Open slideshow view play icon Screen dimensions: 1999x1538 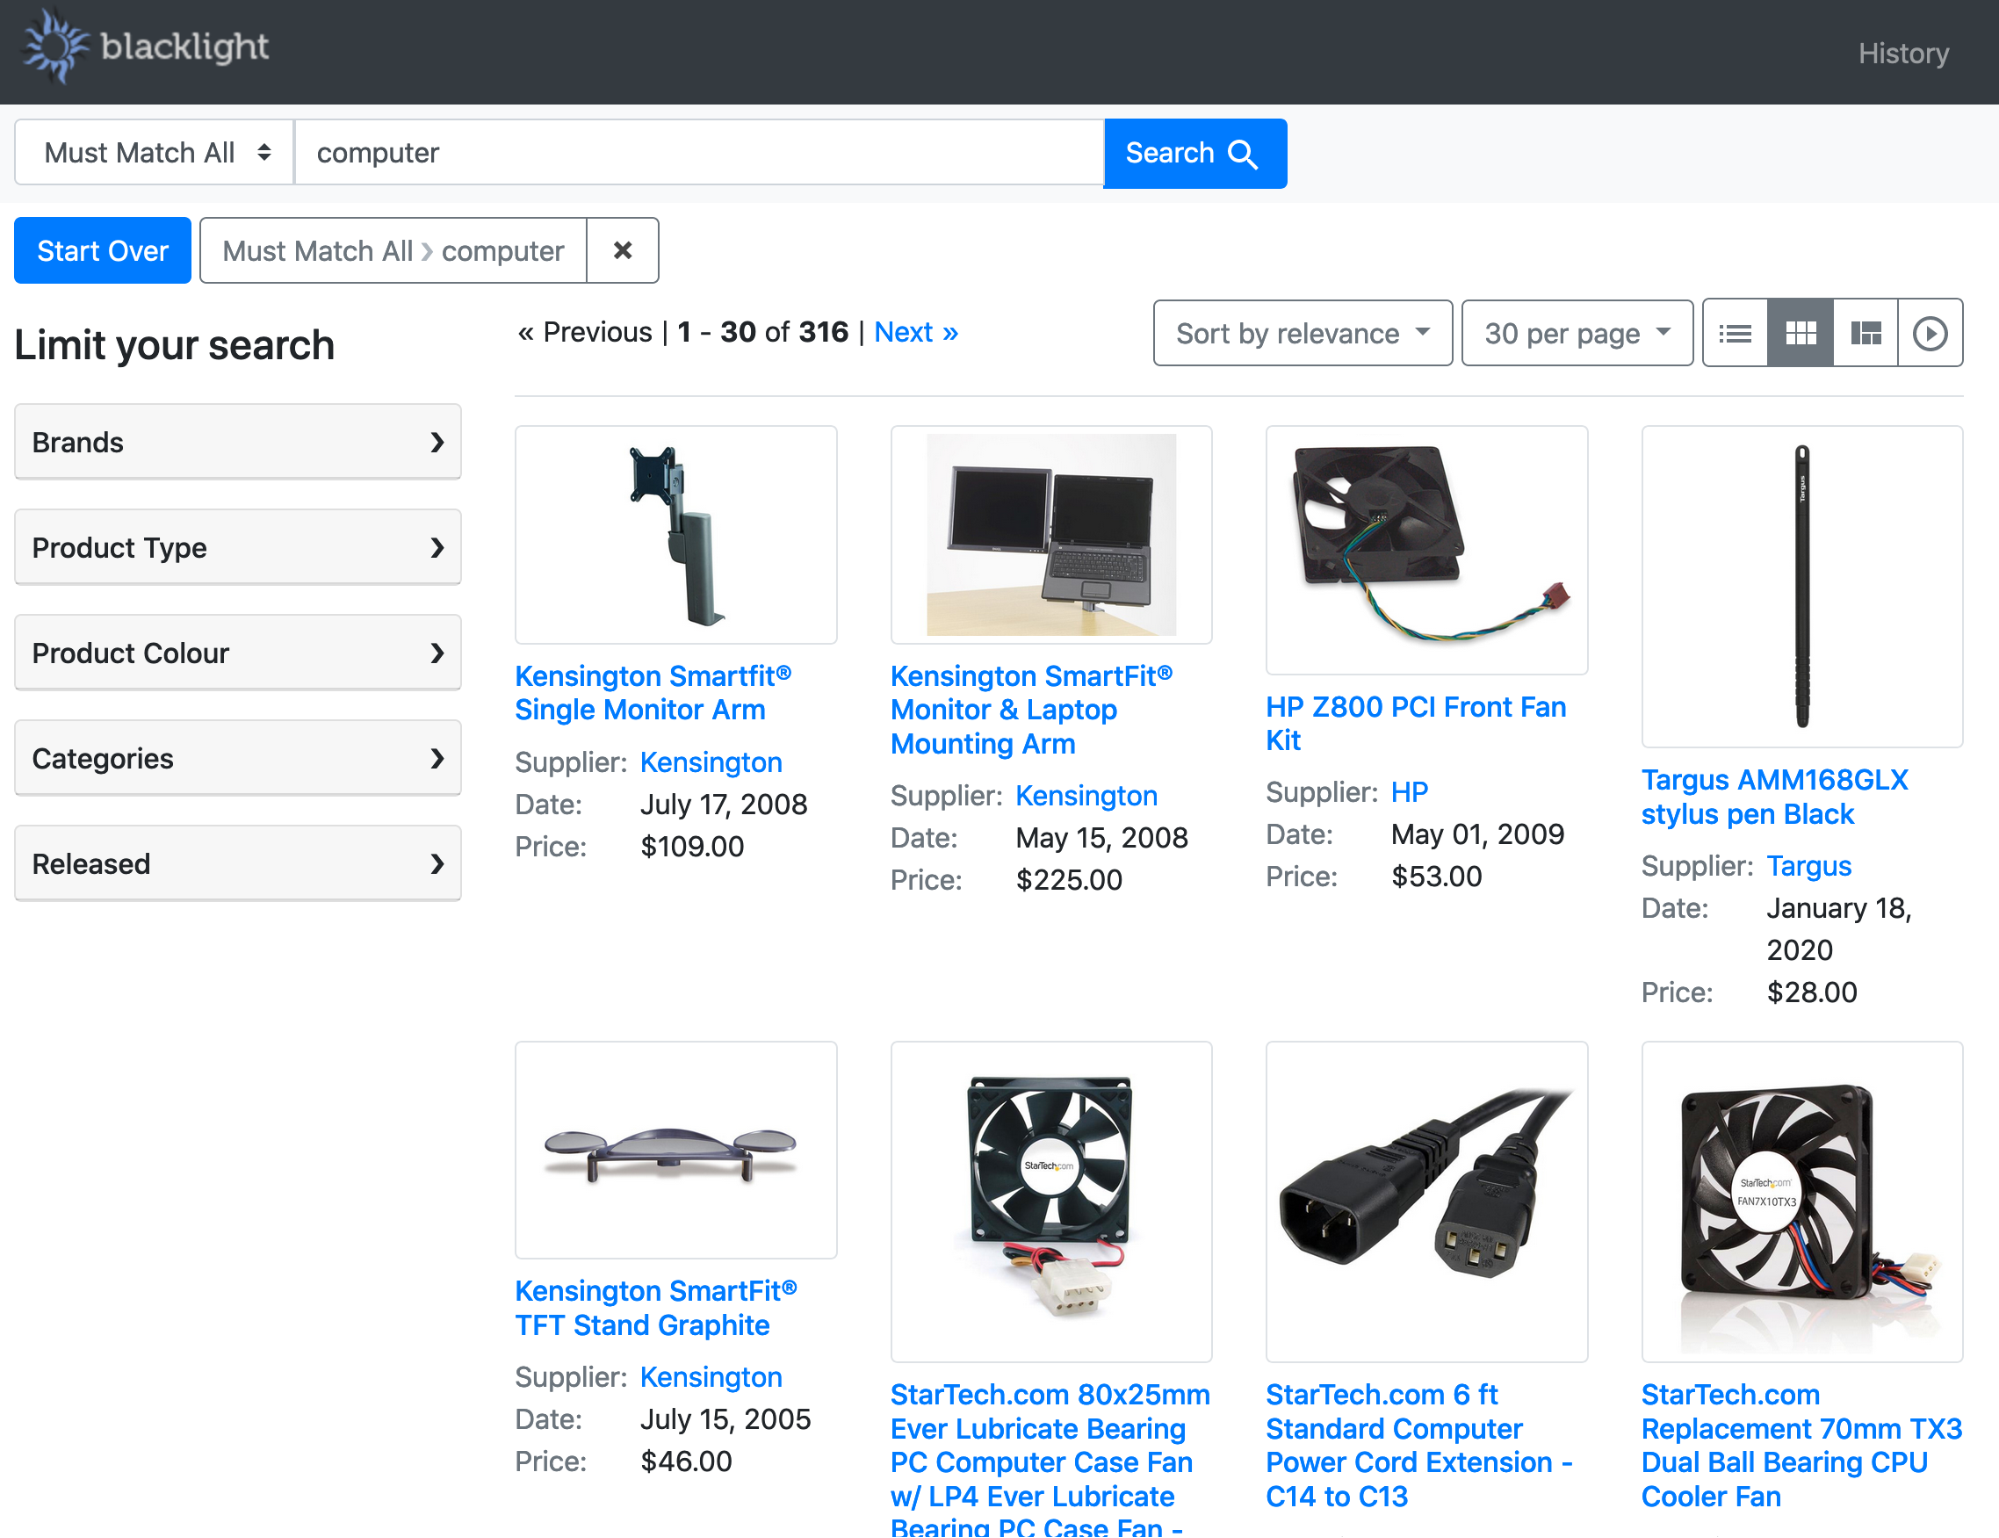click(x=1930, y=333)
